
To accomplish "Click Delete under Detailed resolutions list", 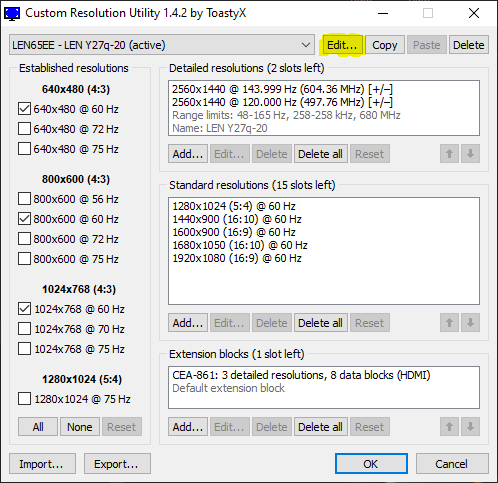I will (272, 154).
